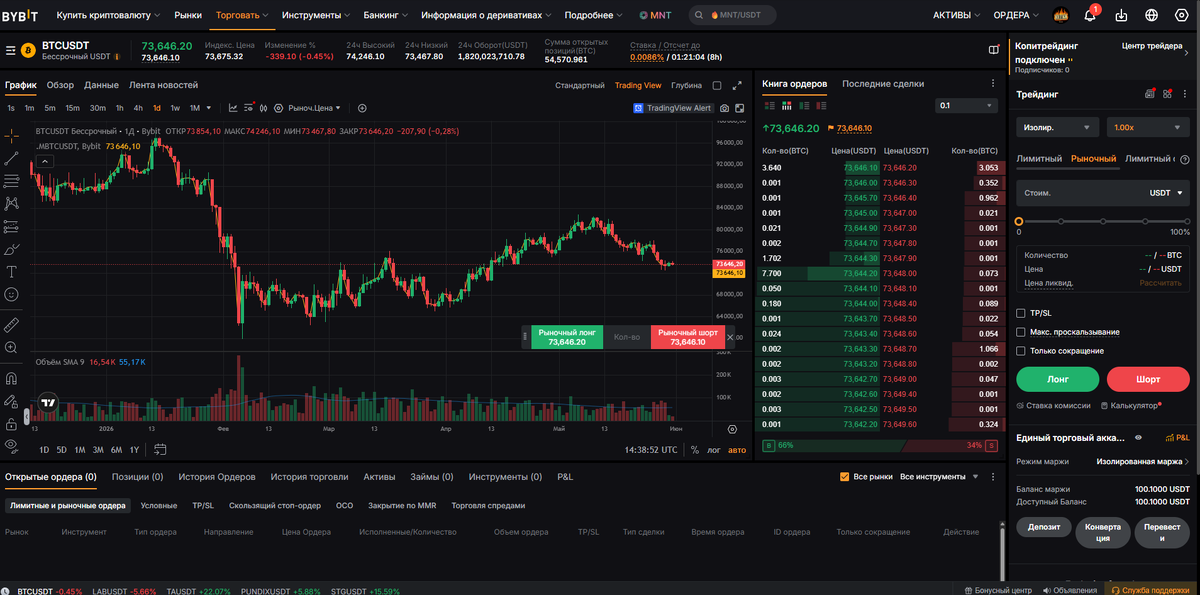The width and height of the screenshot is (1200, 595).
Task: Expand the АКТИВЫ header menu
Action: coord(957,15)
